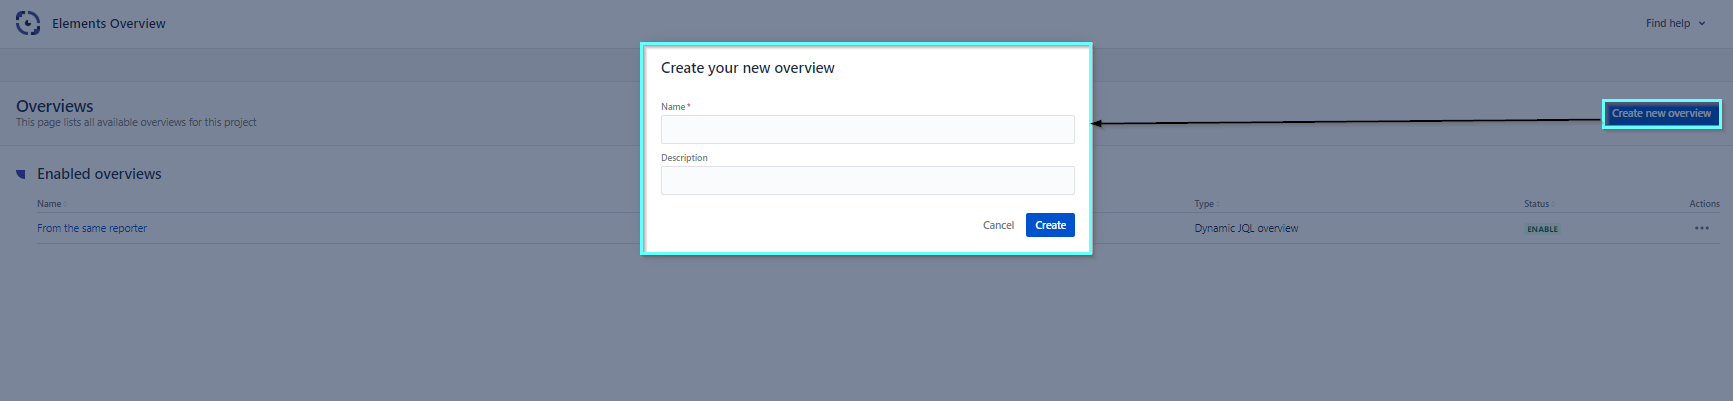Sort by the Type column header
1733x401 pixels.
[x=1204, y=204]
